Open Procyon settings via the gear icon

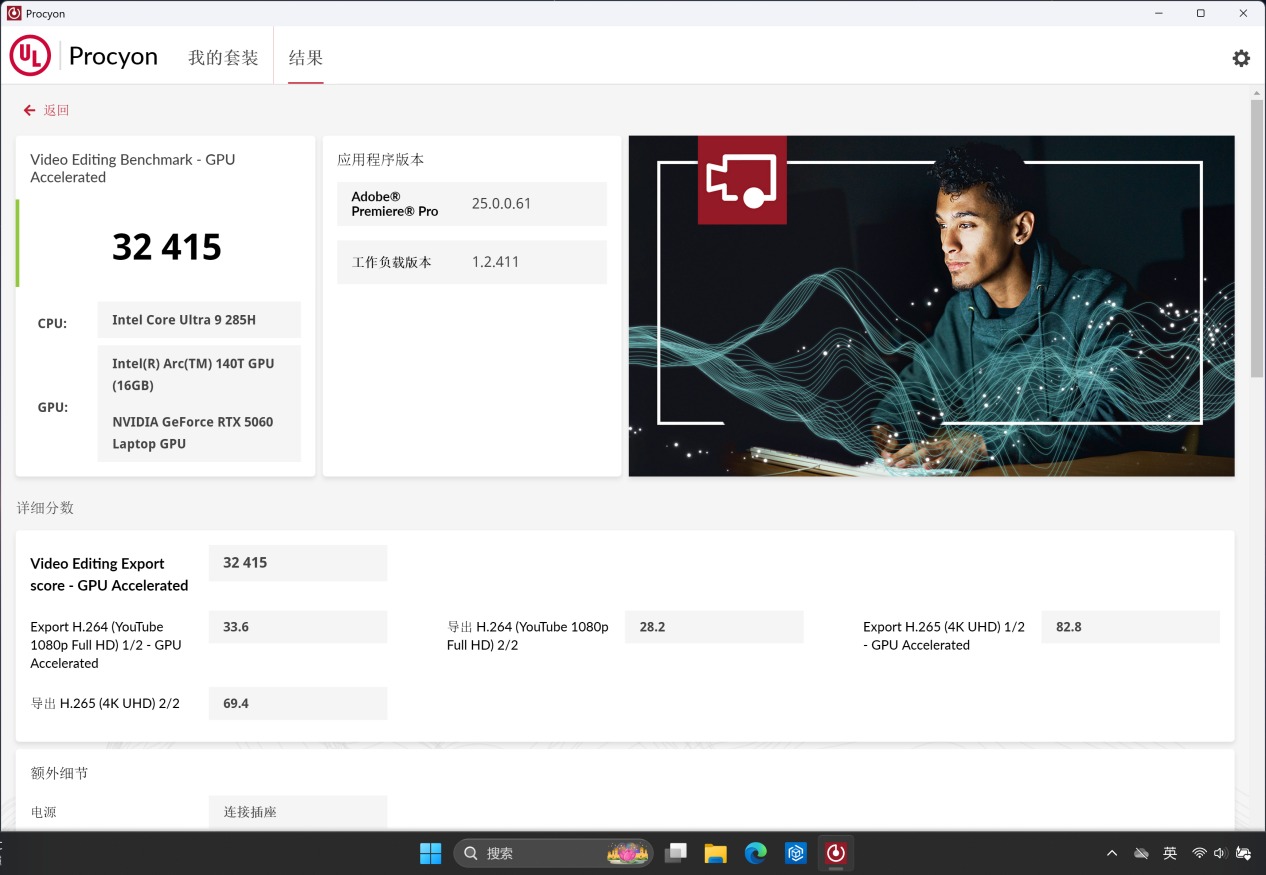(x=1241, y=58)
